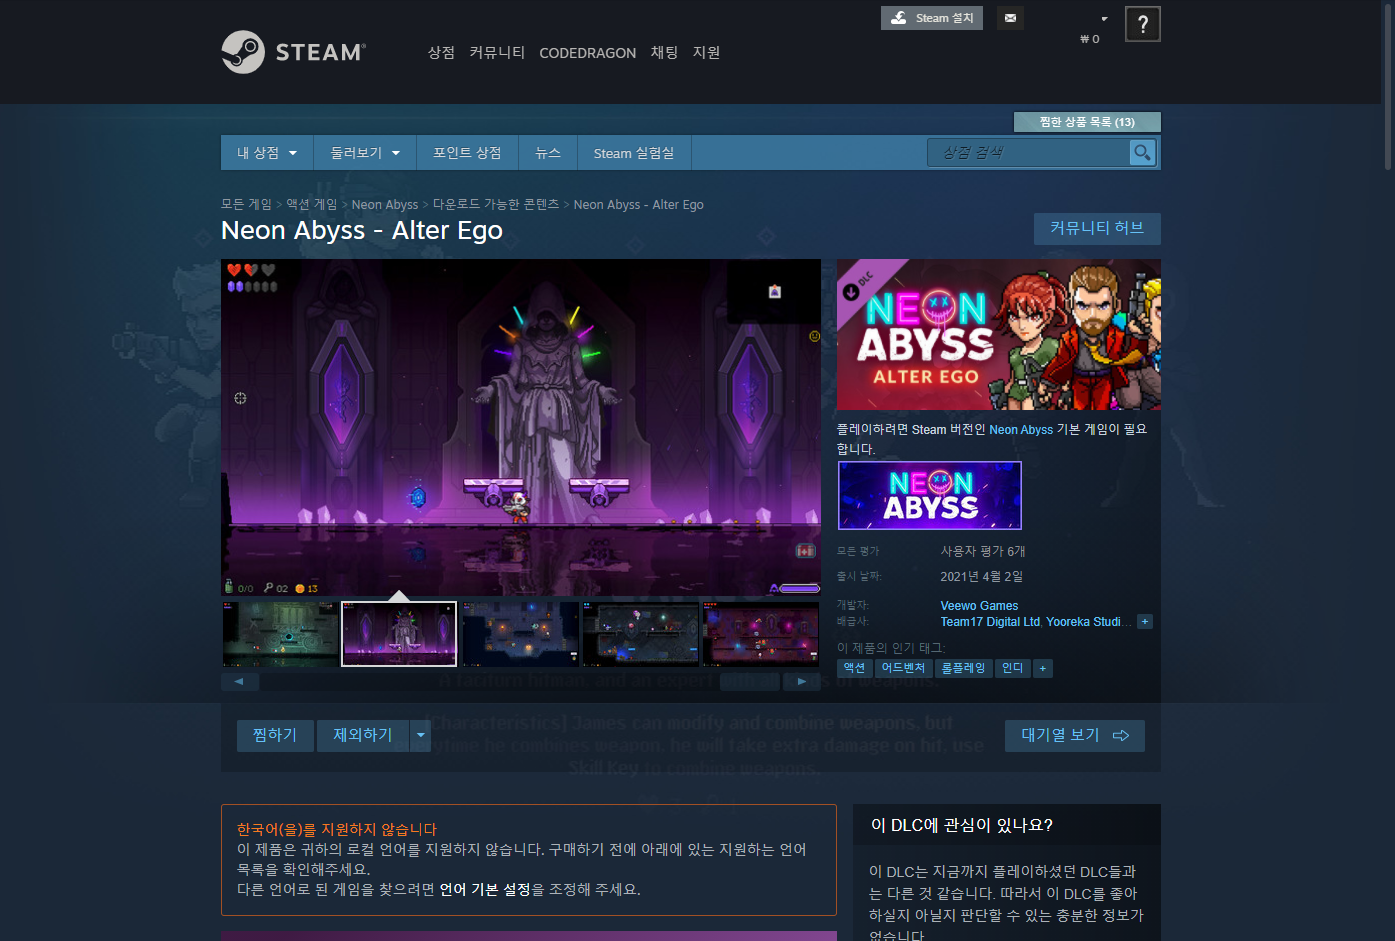Click the Steam logo in header
The width and height of the screenshot is (1395, 941).
293,52
